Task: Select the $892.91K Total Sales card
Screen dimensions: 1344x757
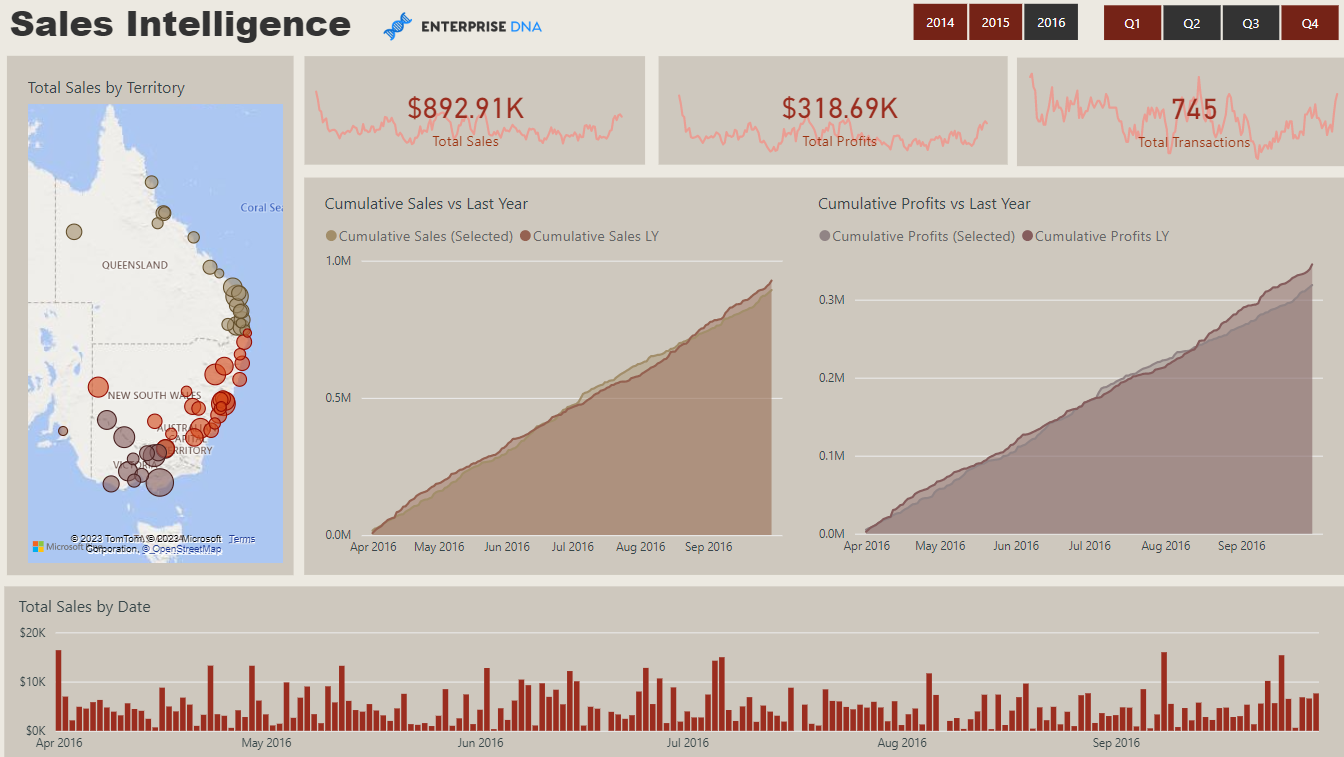Action: click(x=466, y=109)
